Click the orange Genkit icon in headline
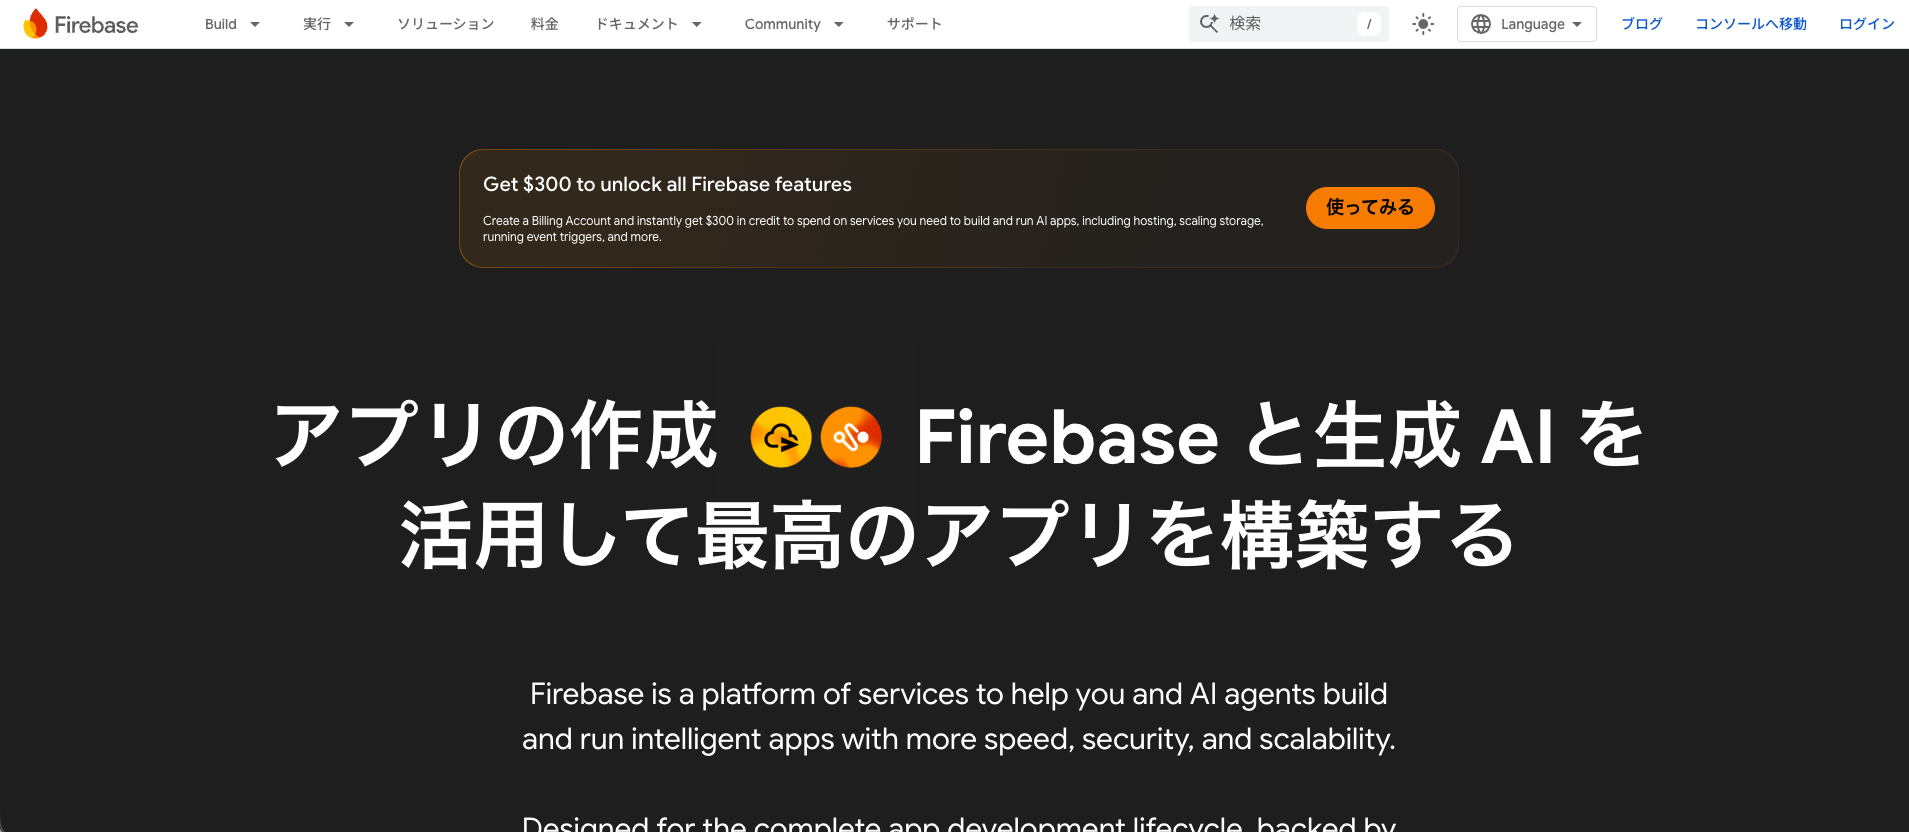This screenshot has height=832, width=1909. (x=851, y=437)
